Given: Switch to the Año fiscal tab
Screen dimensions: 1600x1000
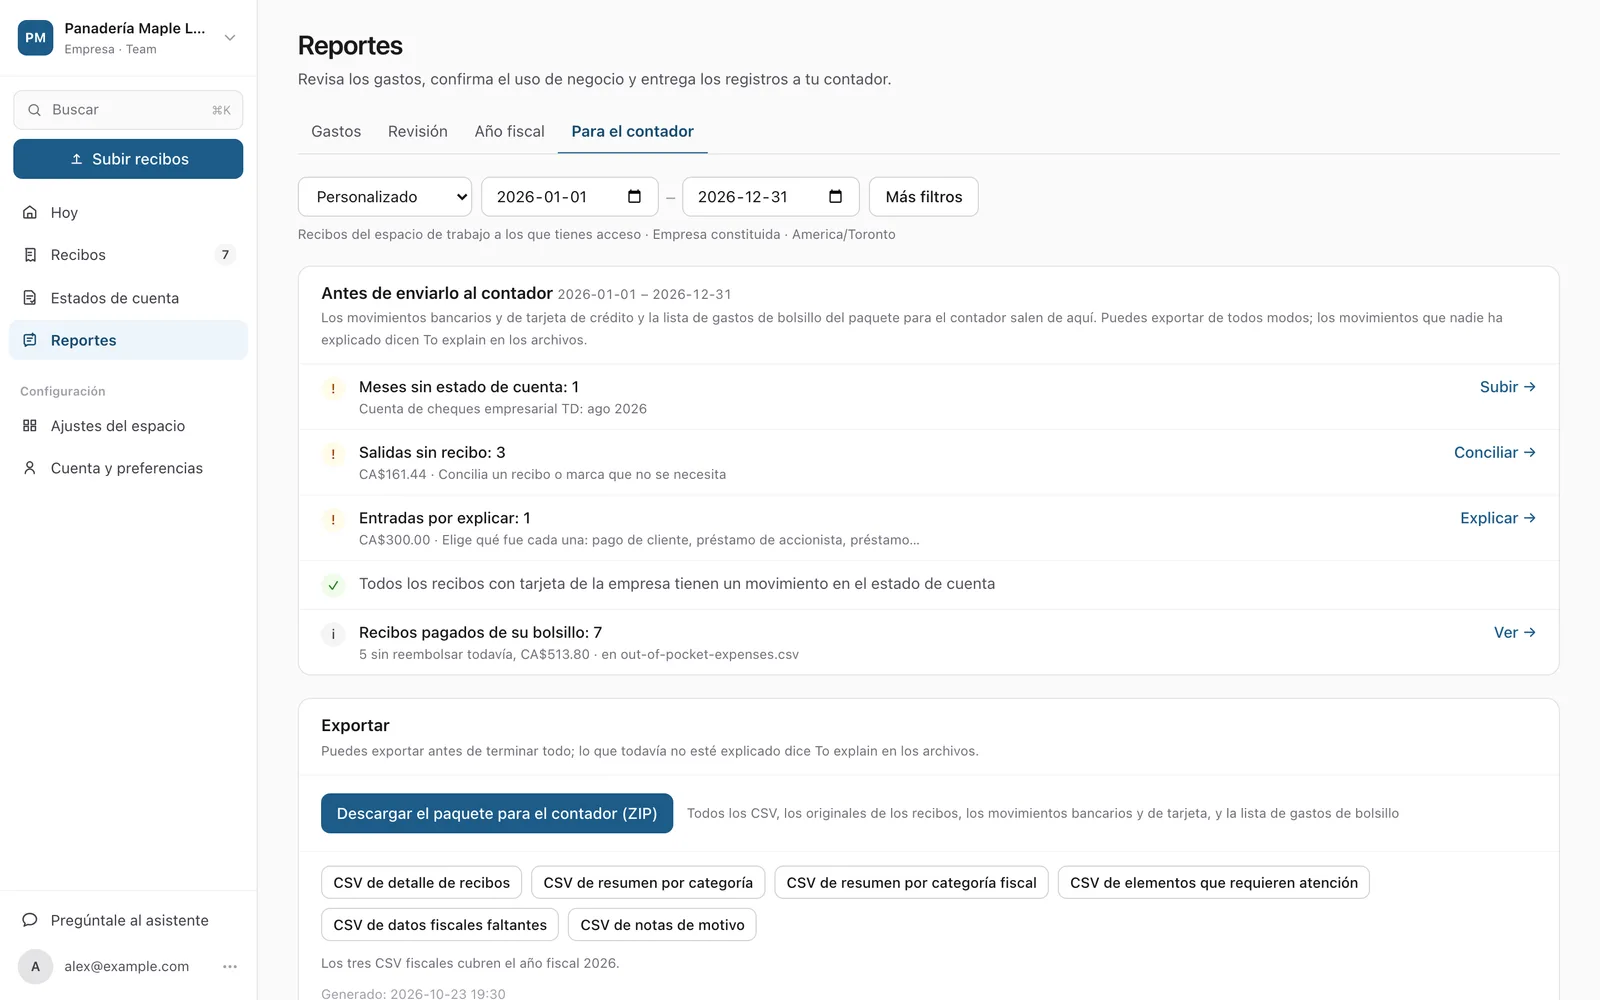Looking at the screenshot, I should point(510,131).
